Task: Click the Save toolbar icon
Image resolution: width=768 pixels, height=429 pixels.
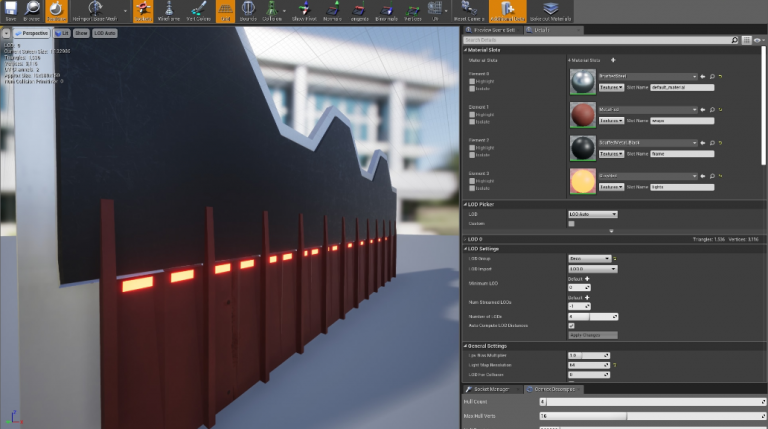Action: (11, 11)
